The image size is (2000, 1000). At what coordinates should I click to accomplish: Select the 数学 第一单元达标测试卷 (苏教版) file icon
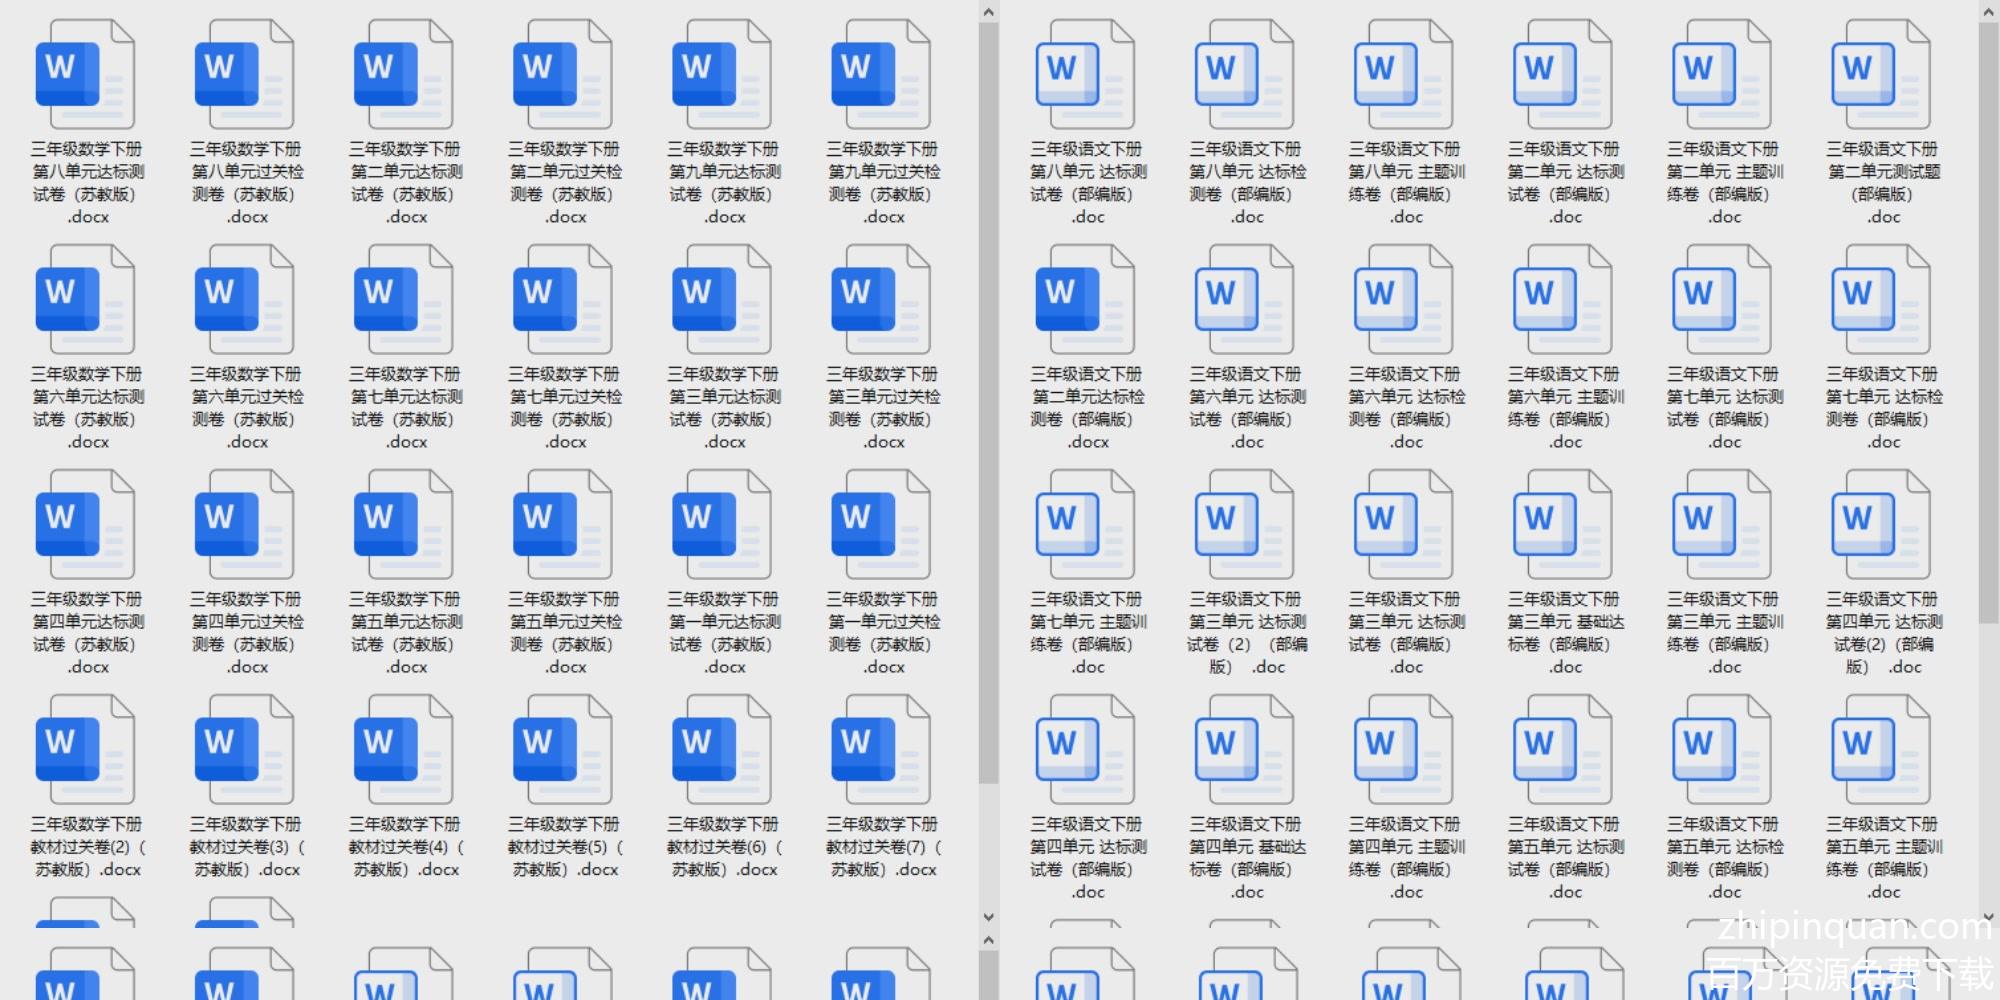point(721,524)
